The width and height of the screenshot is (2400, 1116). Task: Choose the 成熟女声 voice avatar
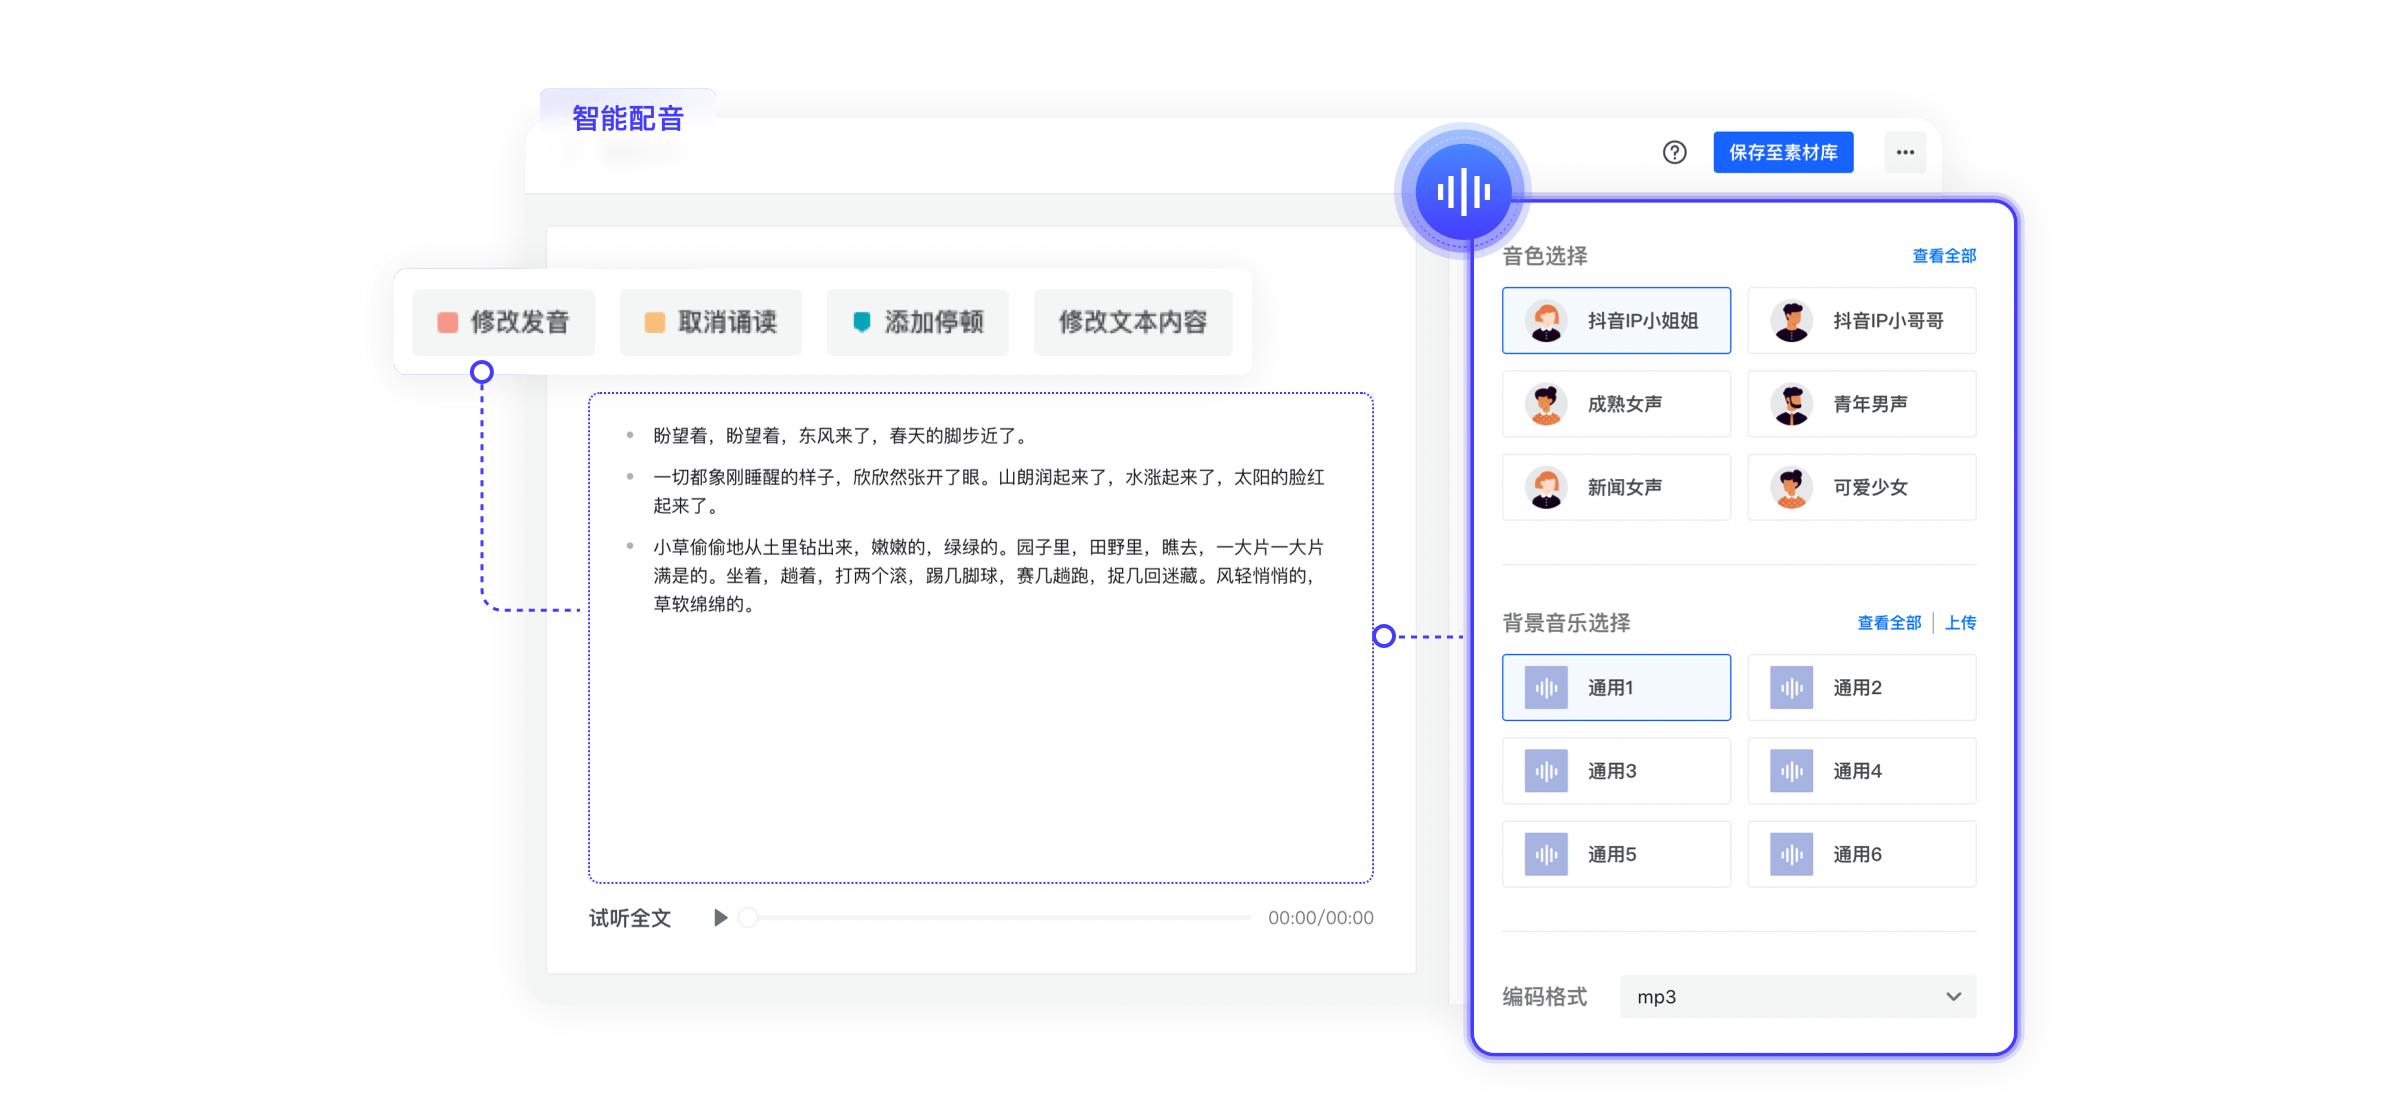1546,404
